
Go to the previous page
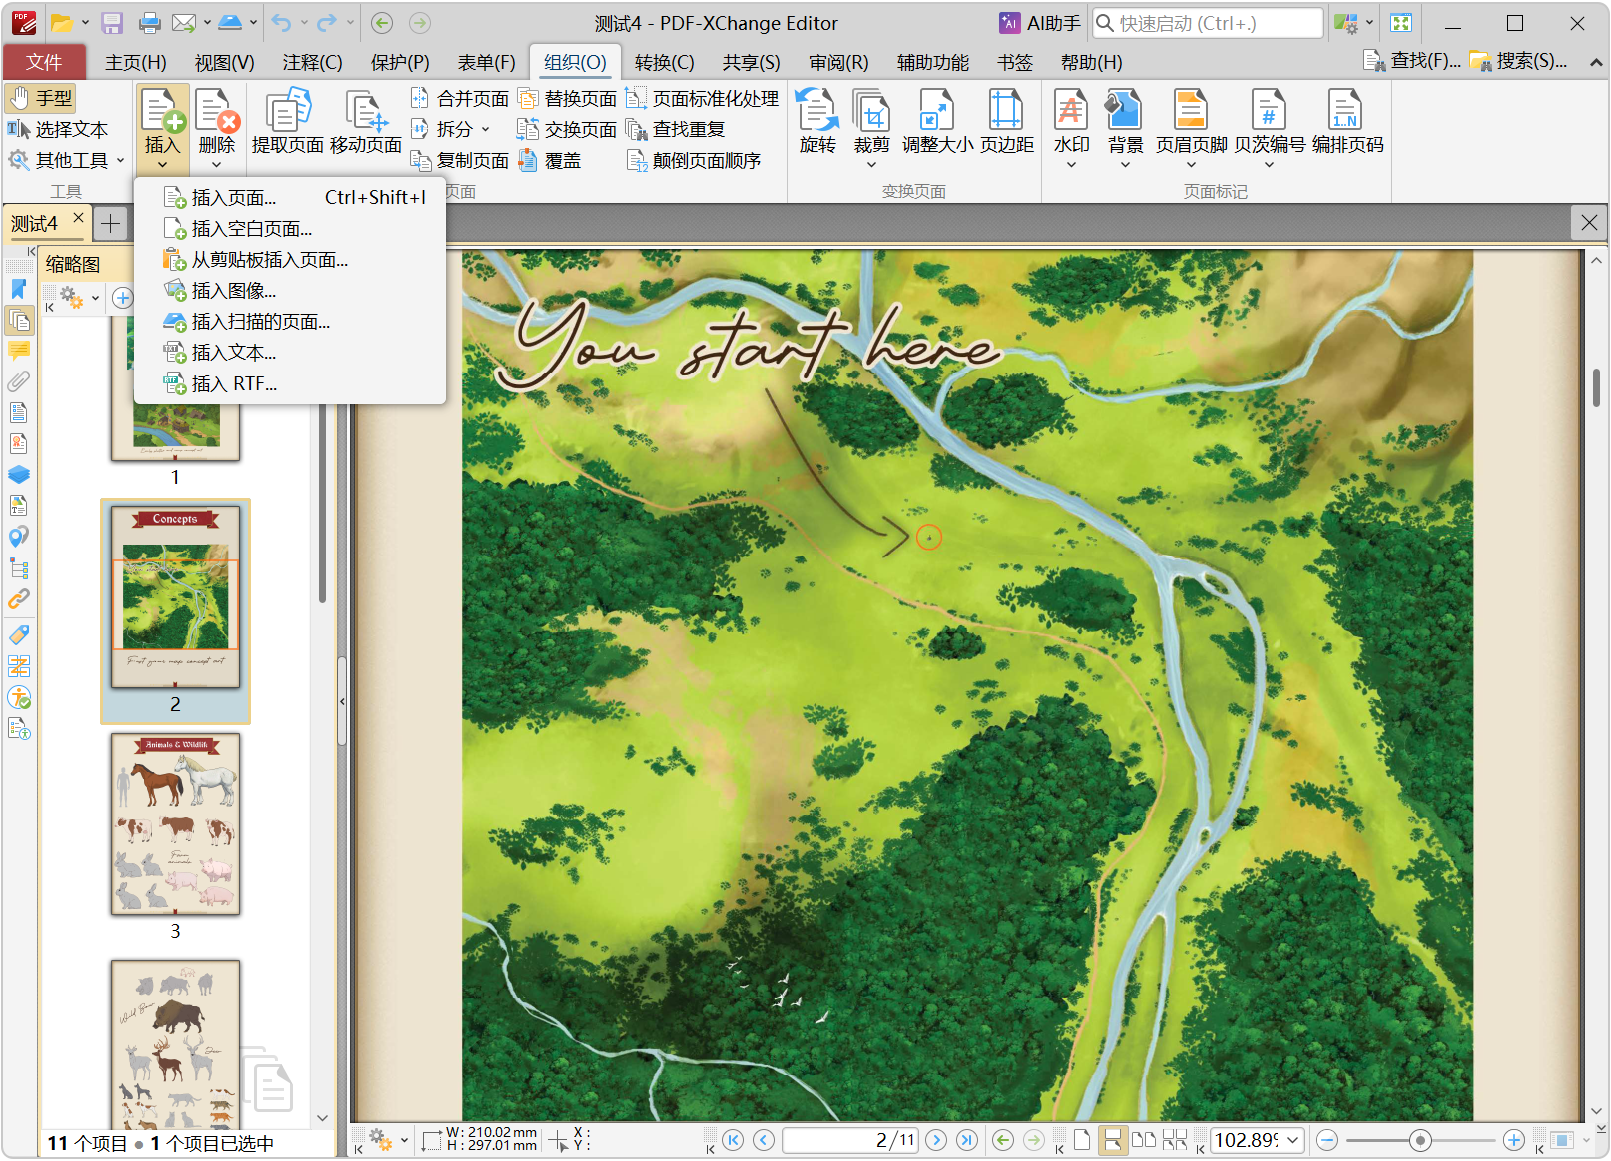pyautogui.click(x=764, y=1141)
